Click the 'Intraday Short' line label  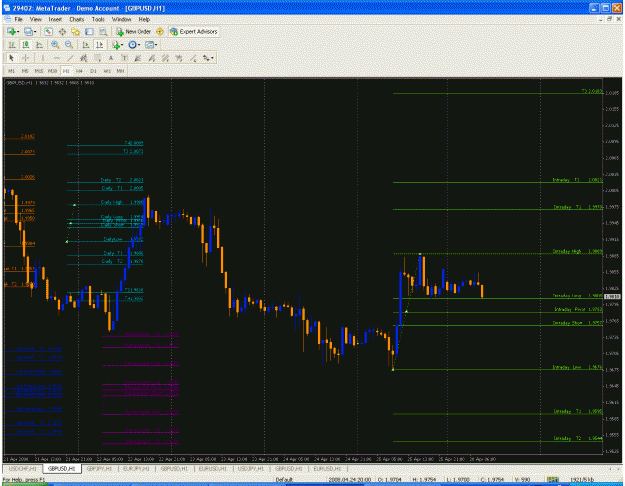[x=567, y=323]
